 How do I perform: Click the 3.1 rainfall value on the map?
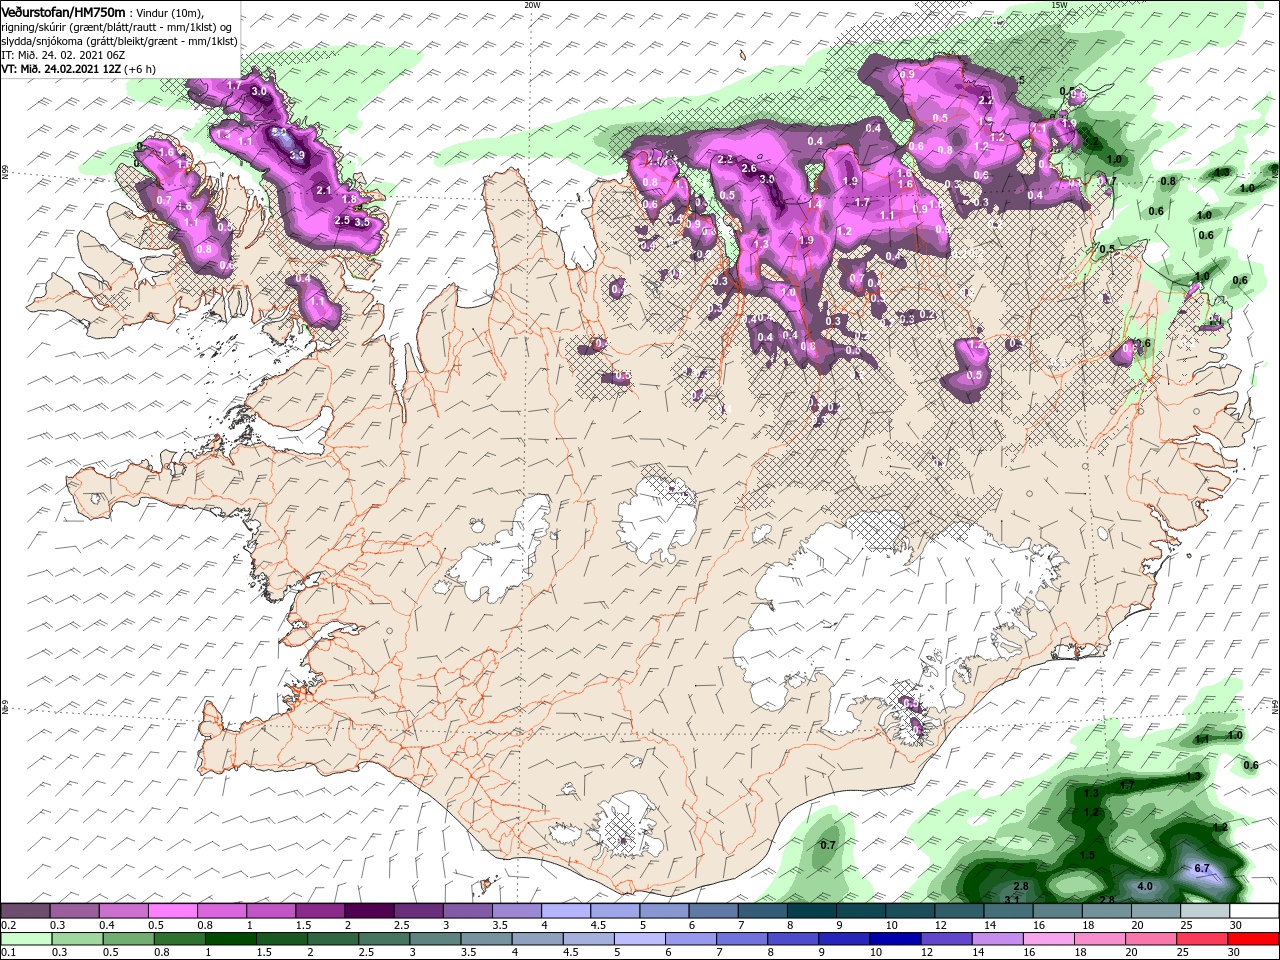click(x=1011, y=900)
